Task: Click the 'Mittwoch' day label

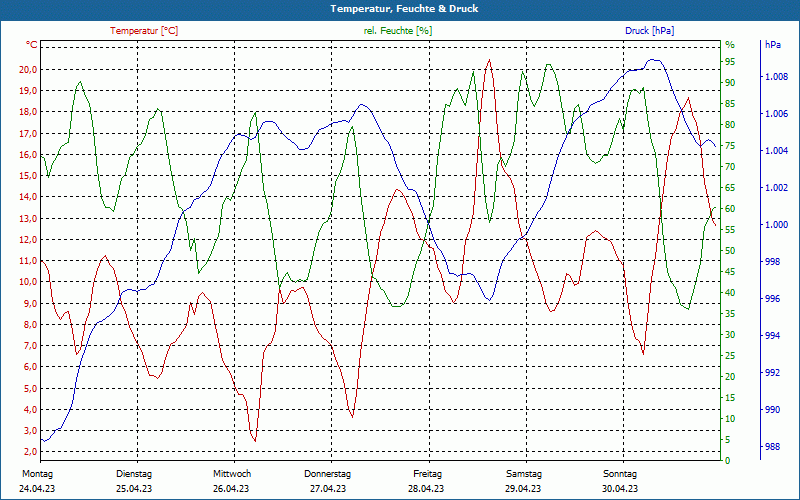Action: 232,474
